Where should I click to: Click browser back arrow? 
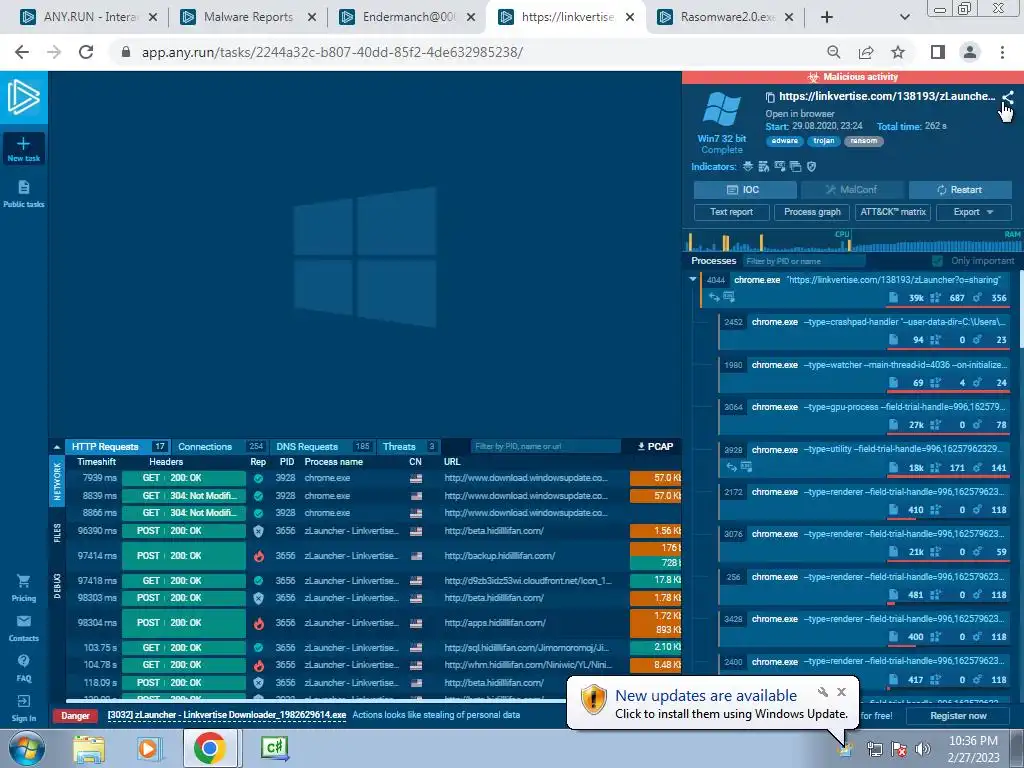point(22,52)
